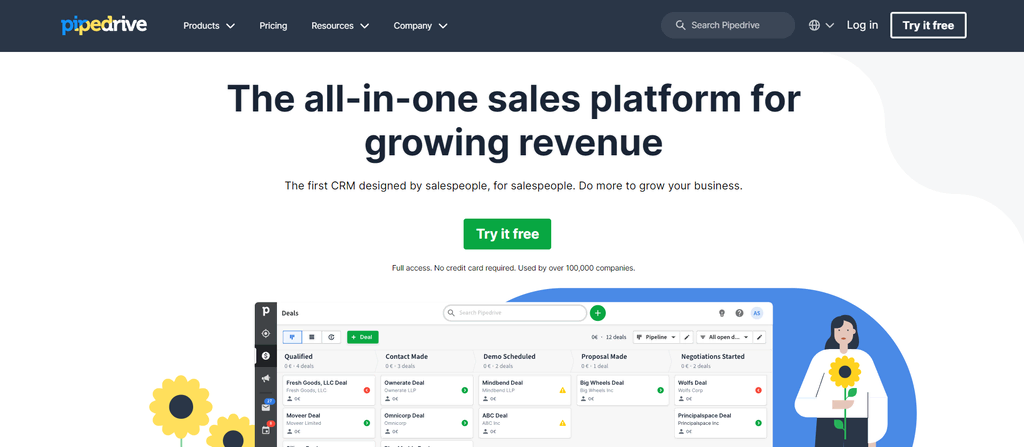Click pencil icon next to All open deals filter
Screen dimensions: 1024x447
[759, 337]
